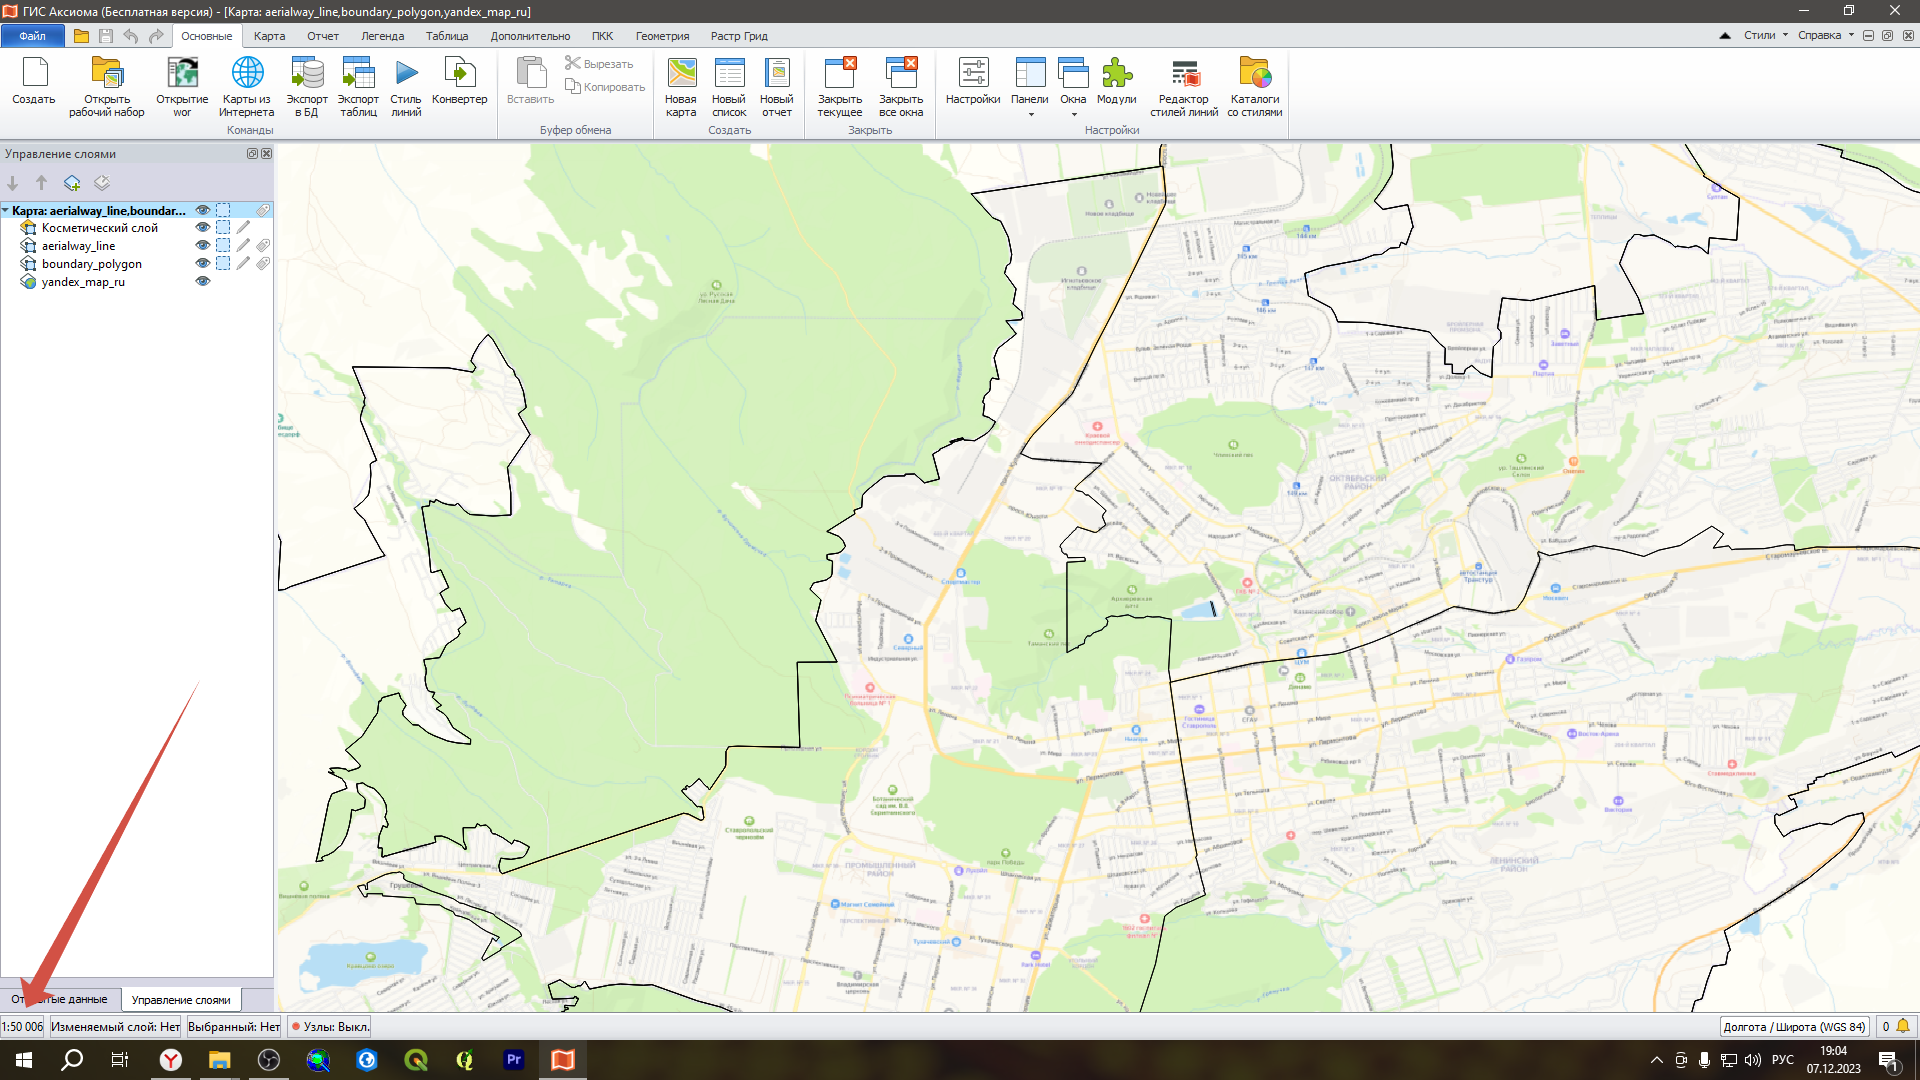Viewport: 1920px width, 1080px height.
Task: Open the 'Стили' dropdown in the top right
Action: pyautogui.click(x=1765, y=35)
